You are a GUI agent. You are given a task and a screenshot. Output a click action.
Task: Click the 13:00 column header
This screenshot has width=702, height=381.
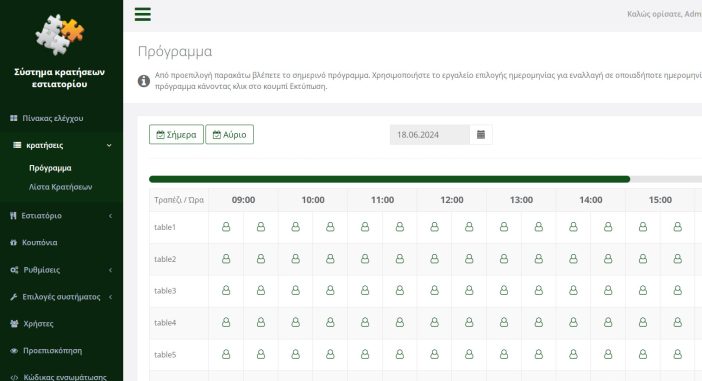click(521, 200)
